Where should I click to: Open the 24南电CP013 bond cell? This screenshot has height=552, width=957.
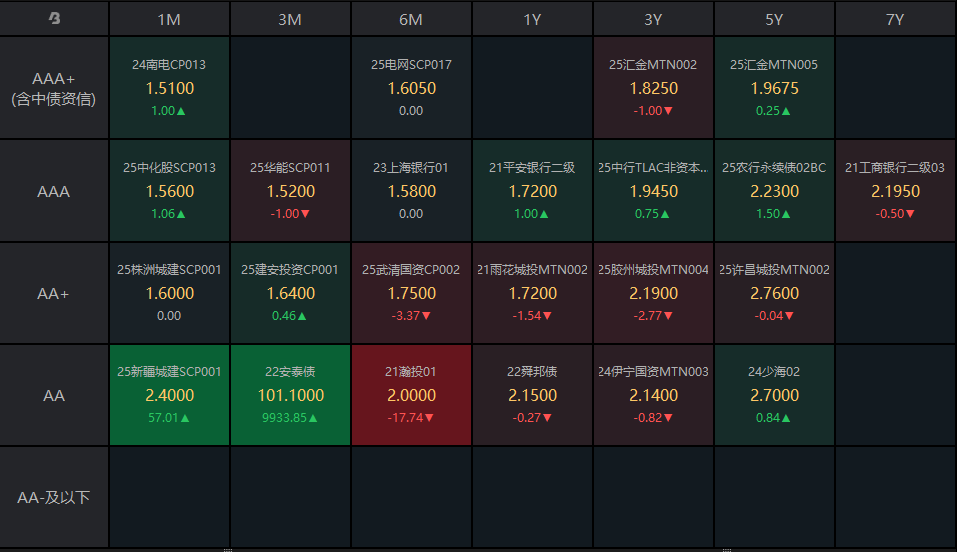(x=169, y=88)
